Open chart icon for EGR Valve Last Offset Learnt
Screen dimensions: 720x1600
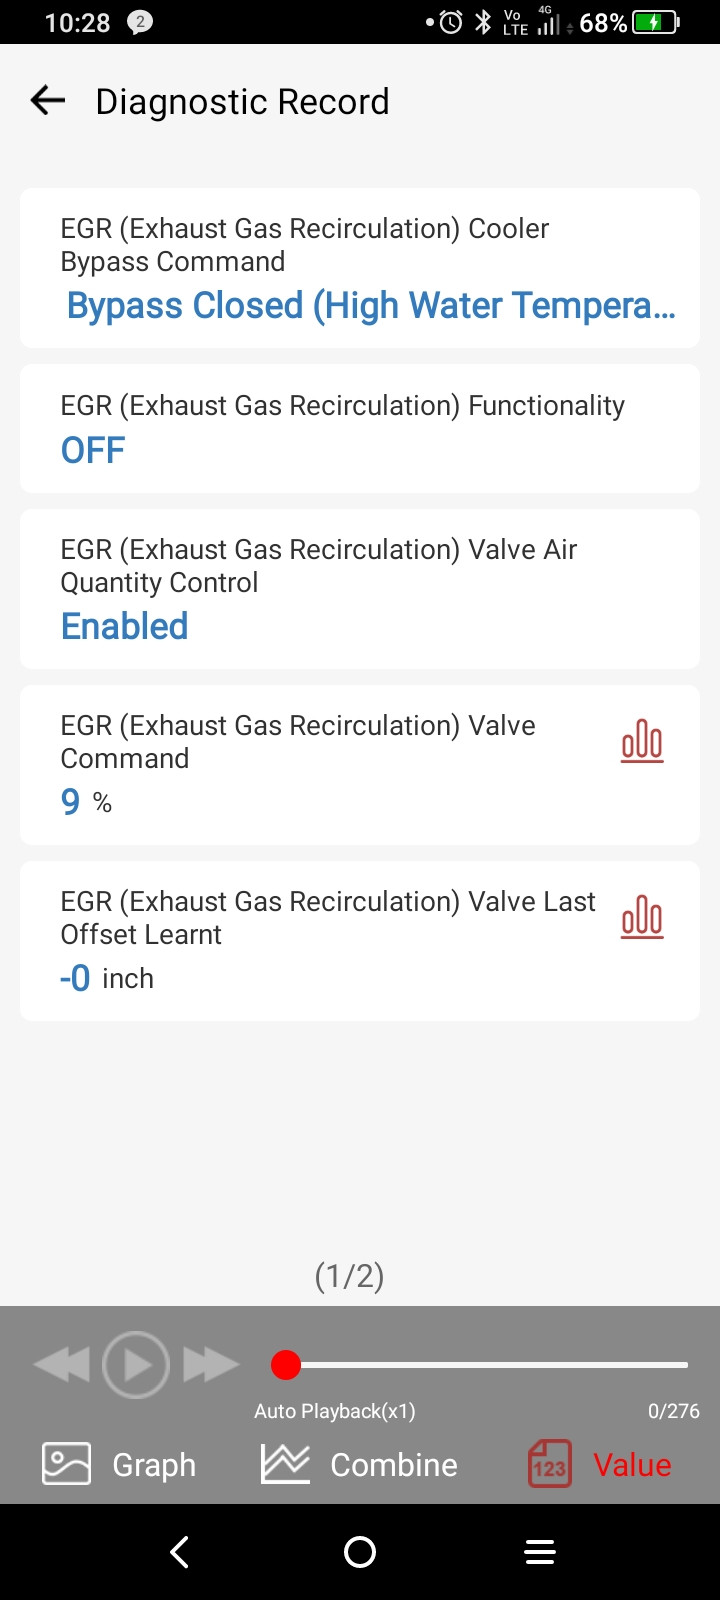coord(642,918)
